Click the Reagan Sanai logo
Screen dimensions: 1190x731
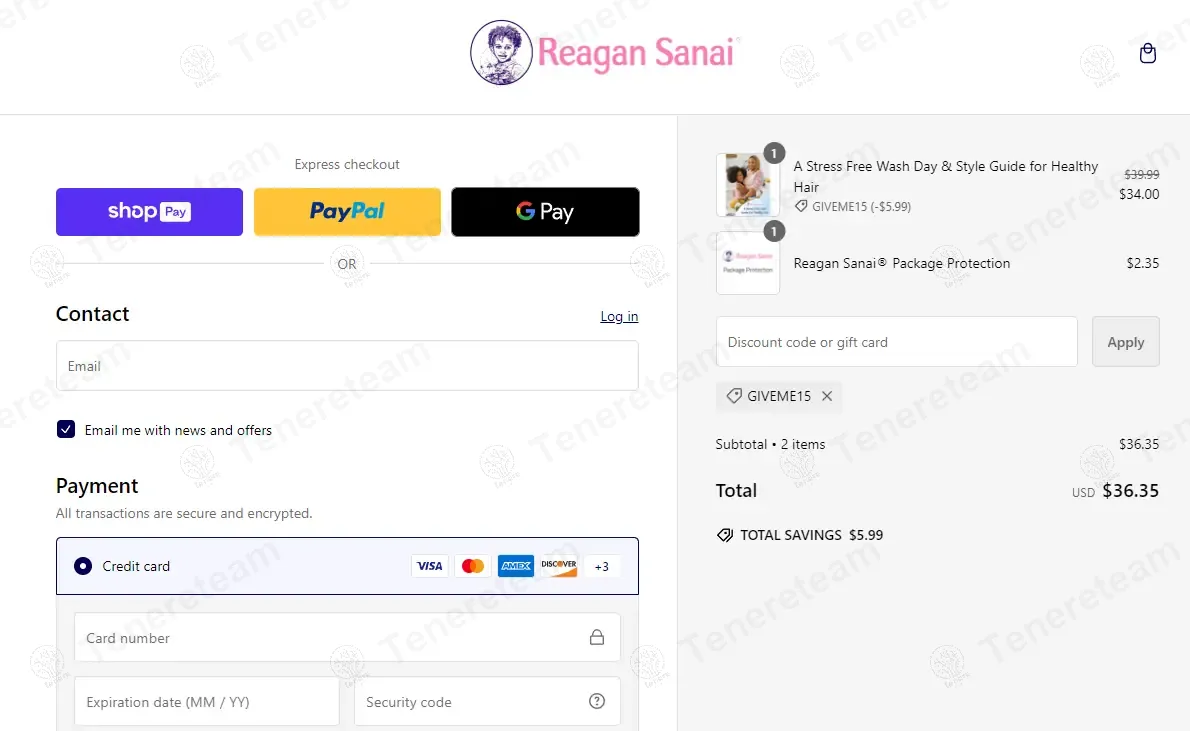[605, 52]
